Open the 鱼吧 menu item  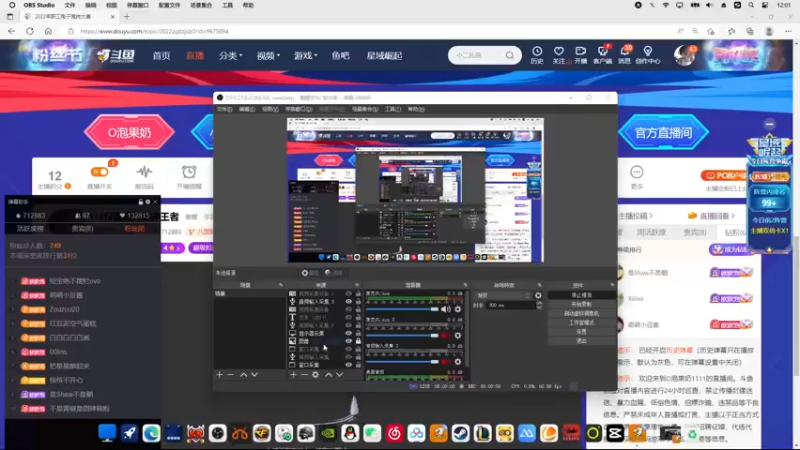pos(340,55)
